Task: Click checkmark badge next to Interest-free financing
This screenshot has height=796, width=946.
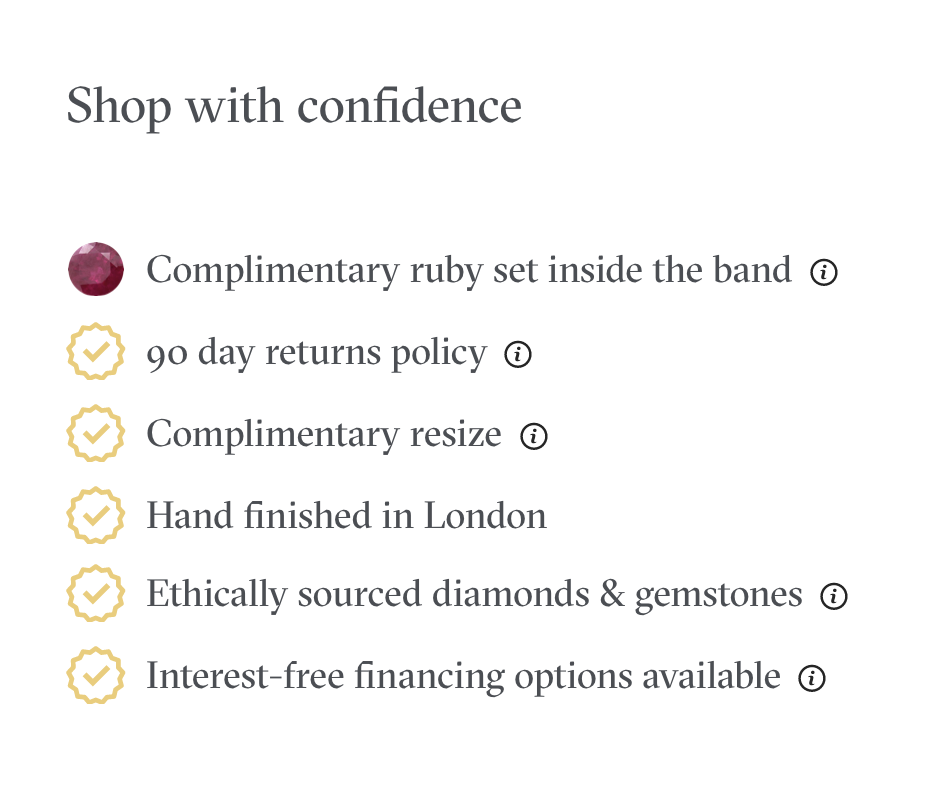Action: point(96,675)
